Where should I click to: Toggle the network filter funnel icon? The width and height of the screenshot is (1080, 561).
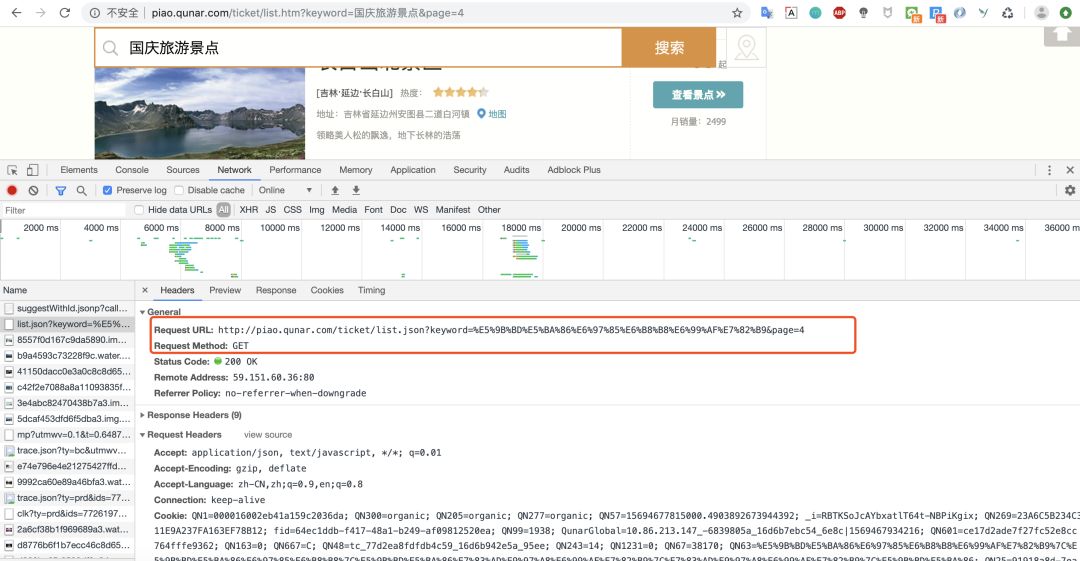point(61,190)
